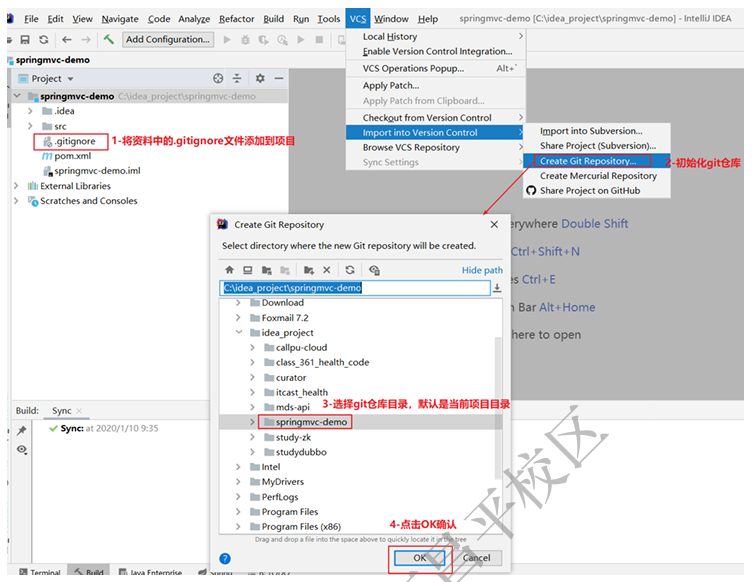Click Project directory icon in dialog
This screenshot has width=756, height=582.
pos(267,270)
